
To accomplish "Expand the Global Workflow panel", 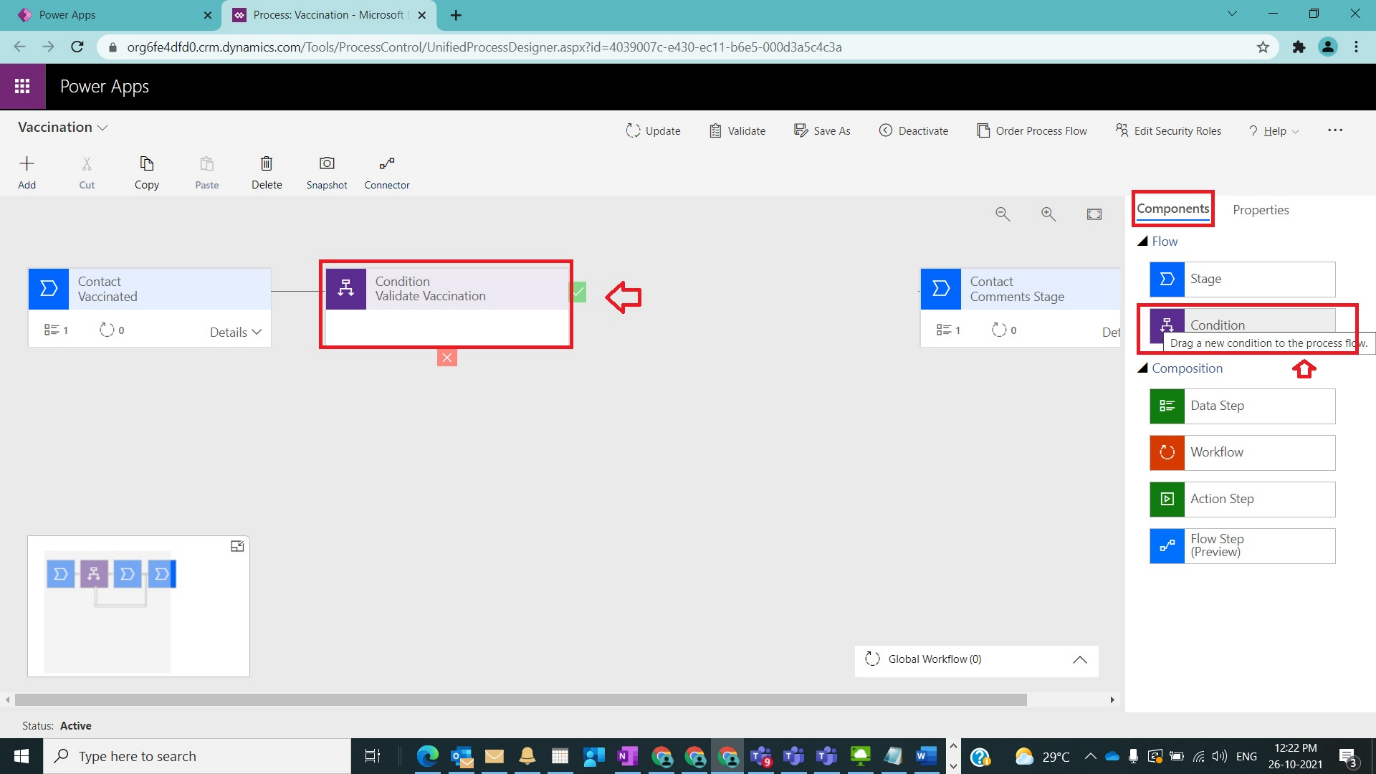I will (1079, 660).
